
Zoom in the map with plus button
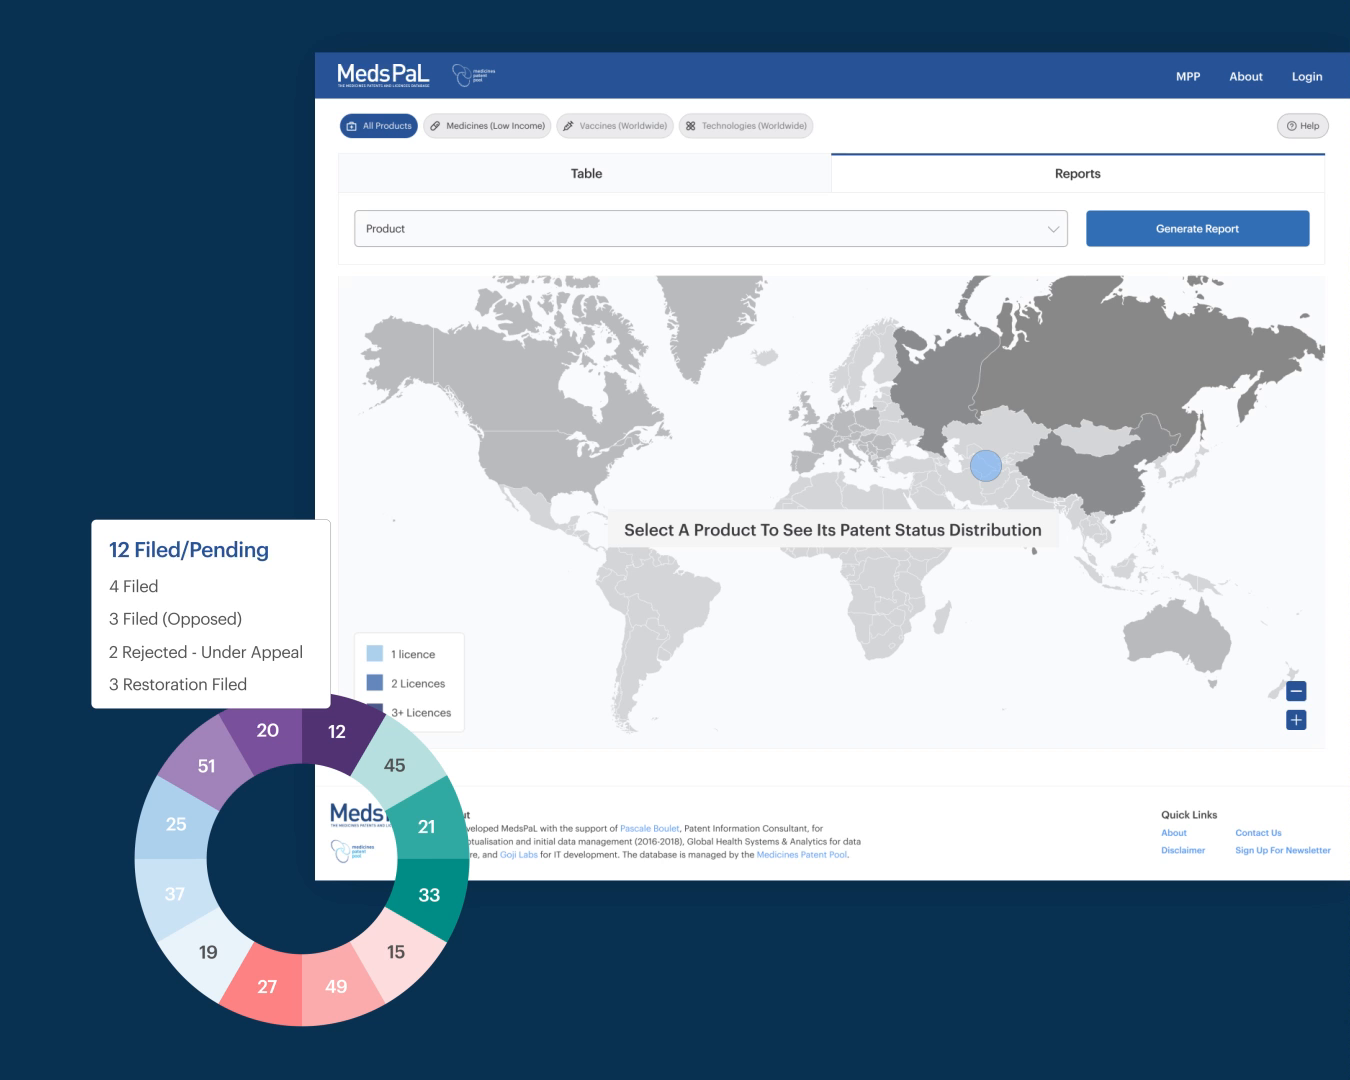[x=1296, y=720]
